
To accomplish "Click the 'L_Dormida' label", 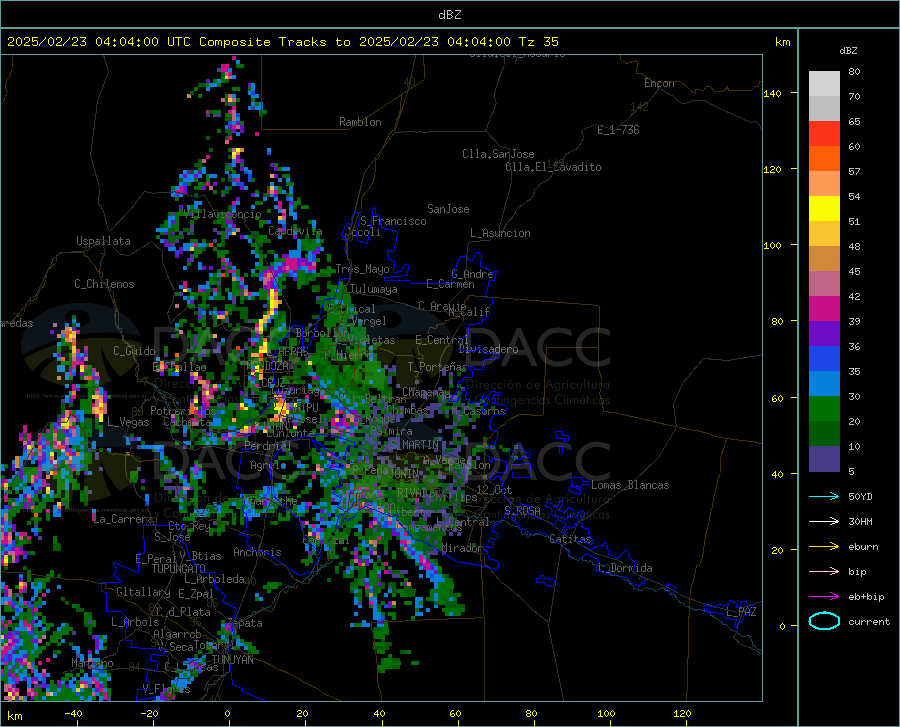I will click(624, 568).
